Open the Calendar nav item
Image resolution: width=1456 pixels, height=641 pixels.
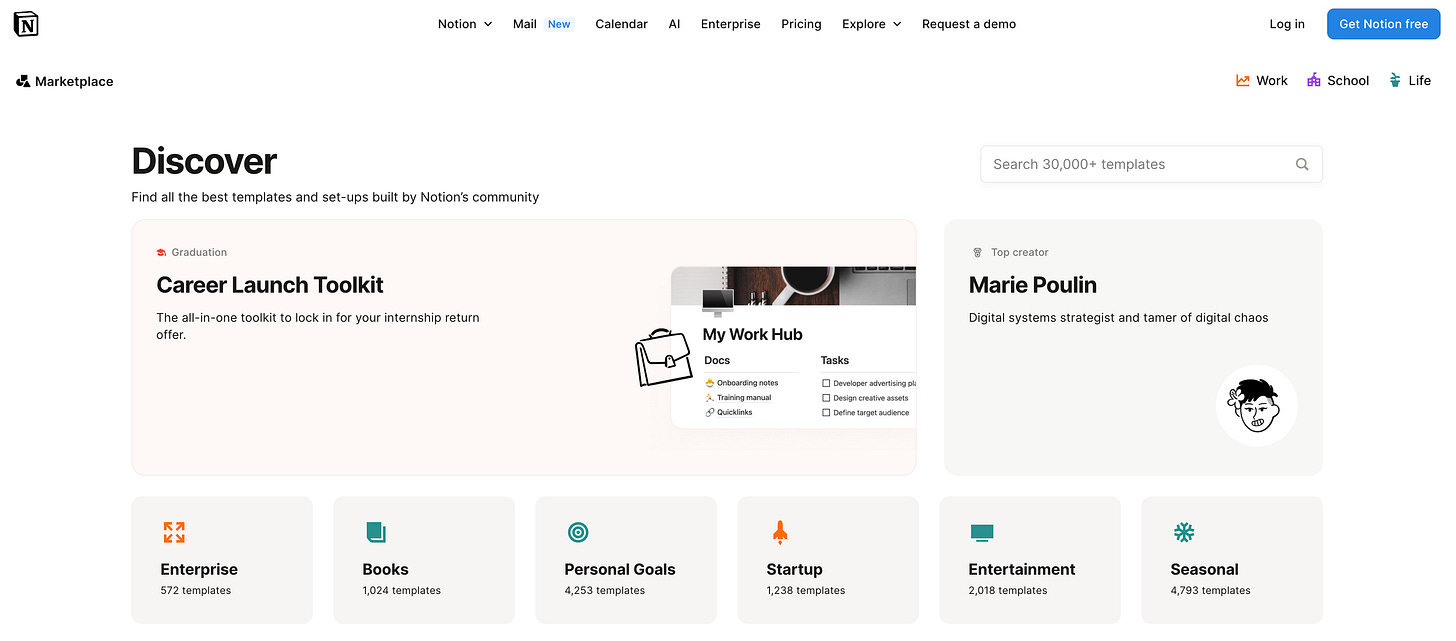pos(621,24)
